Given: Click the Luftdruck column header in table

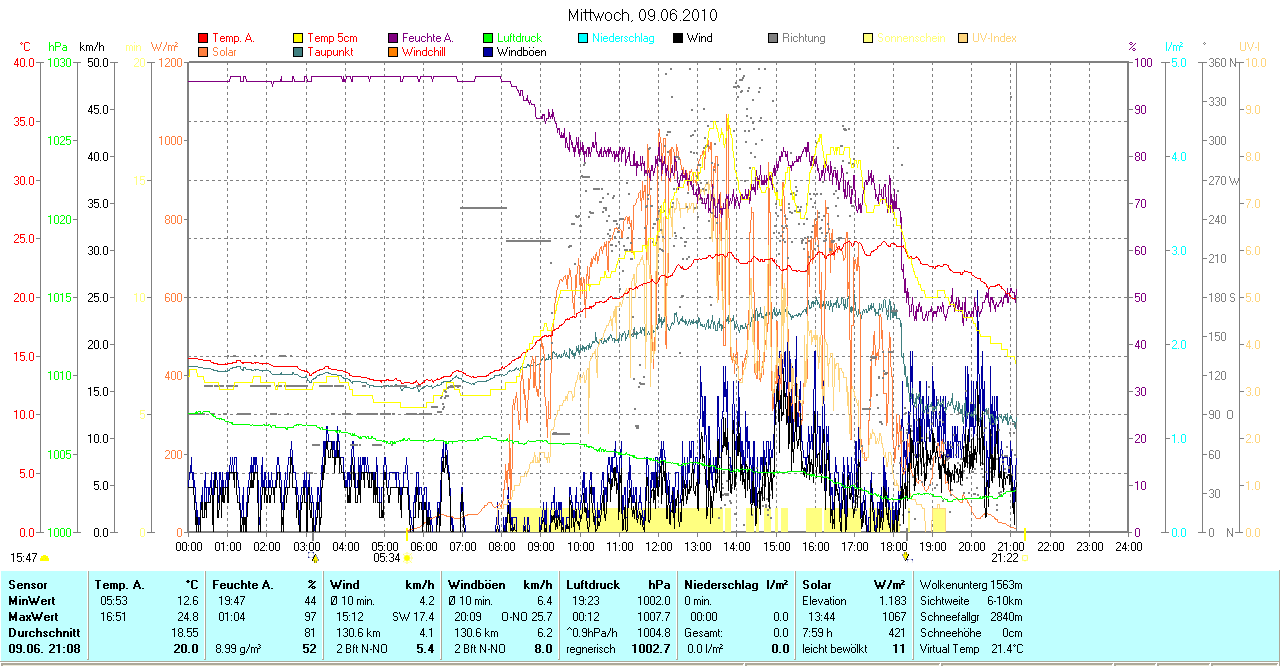Looking at the screenshot, I should click(592, 584).
